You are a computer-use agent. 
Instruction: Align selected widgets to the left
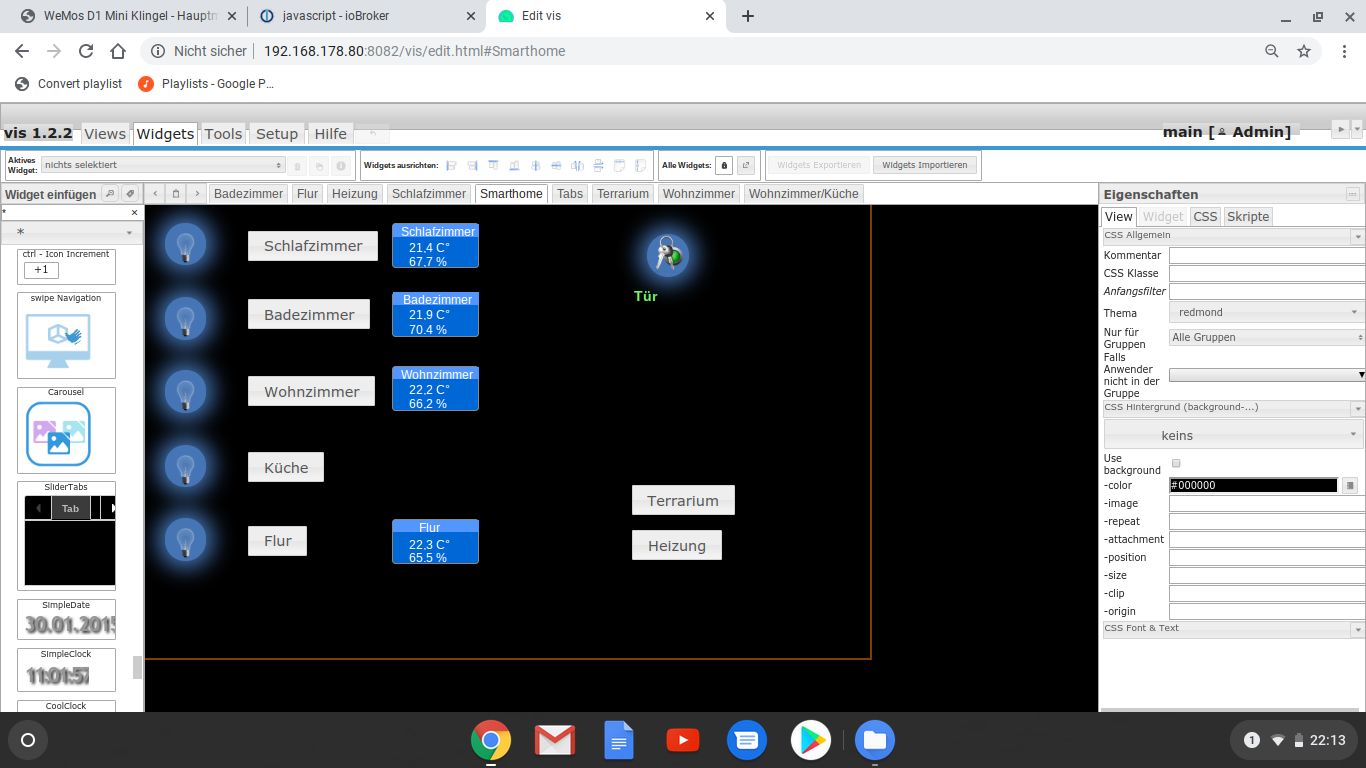(x=451, y=164)
